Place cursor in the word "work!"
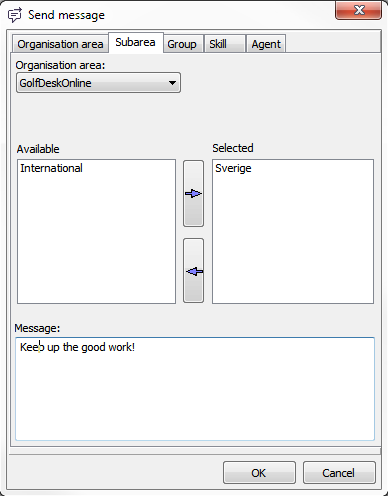 (x=122, y=347)
